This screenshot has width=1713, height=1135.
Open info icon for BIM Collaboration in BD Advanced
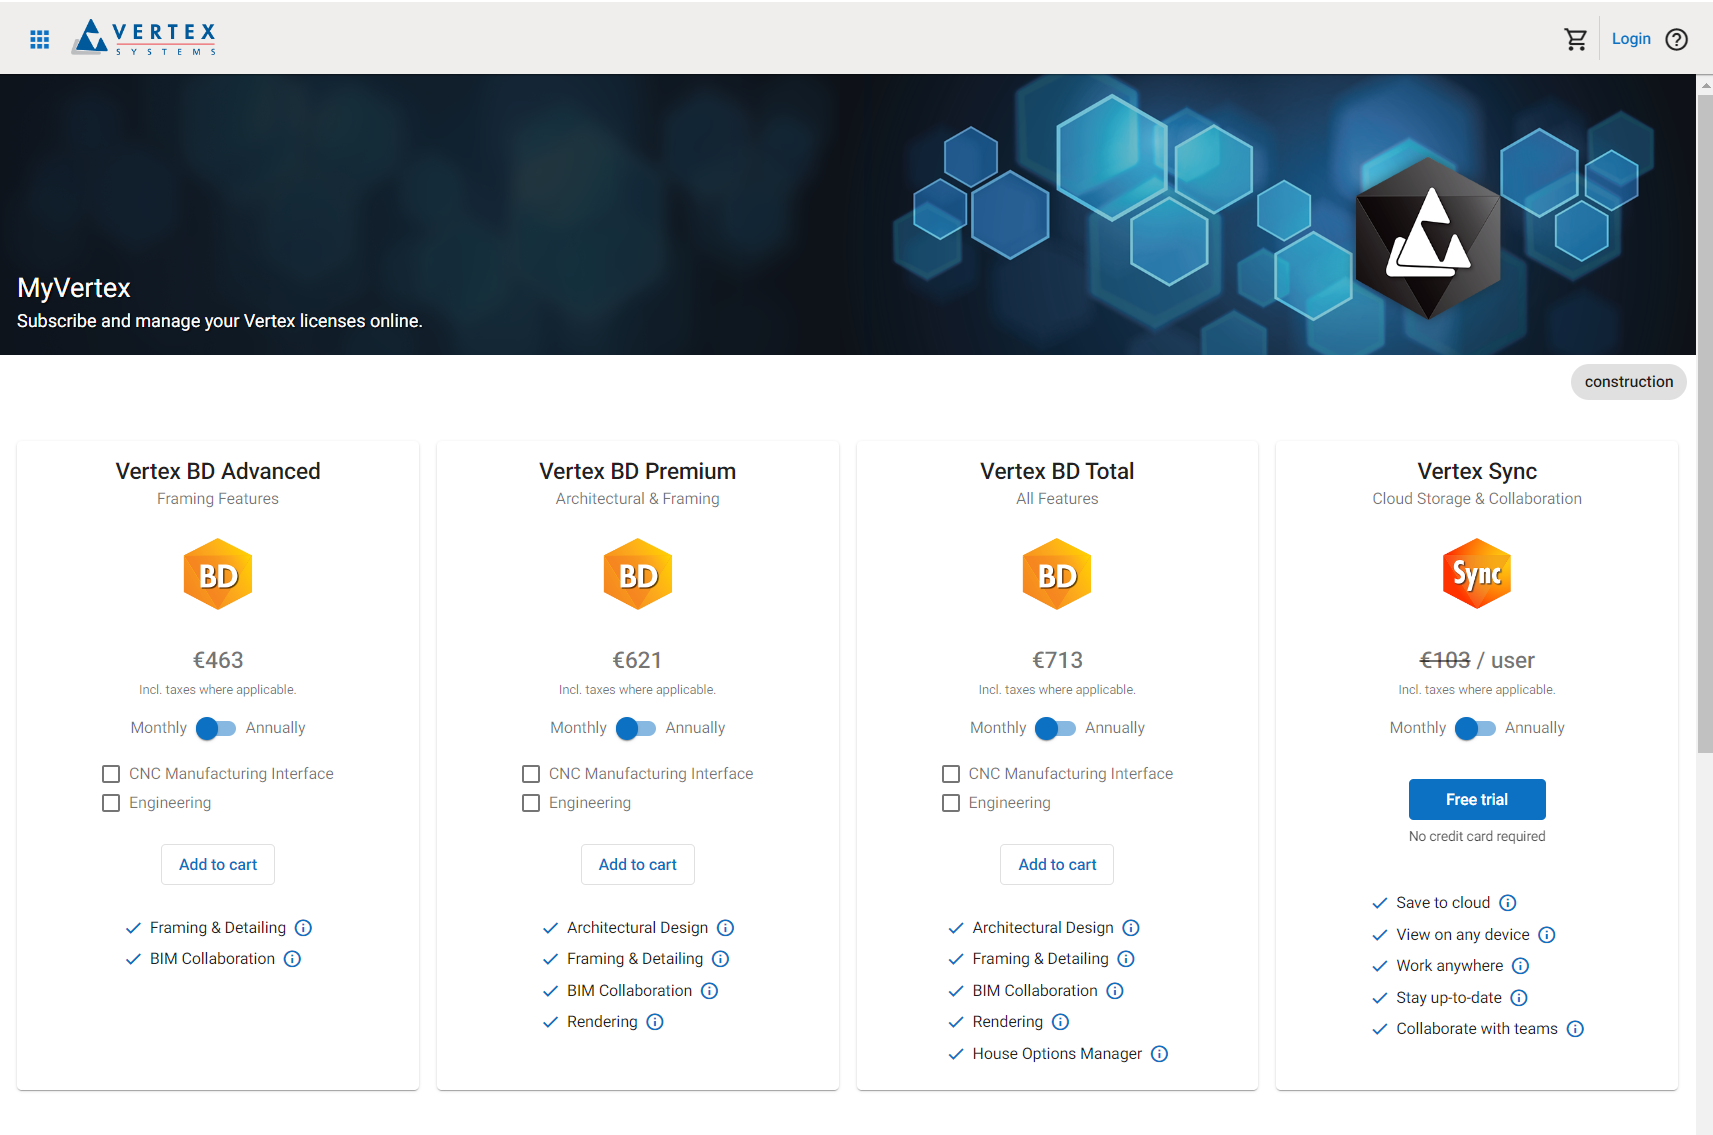click(292, 959)
